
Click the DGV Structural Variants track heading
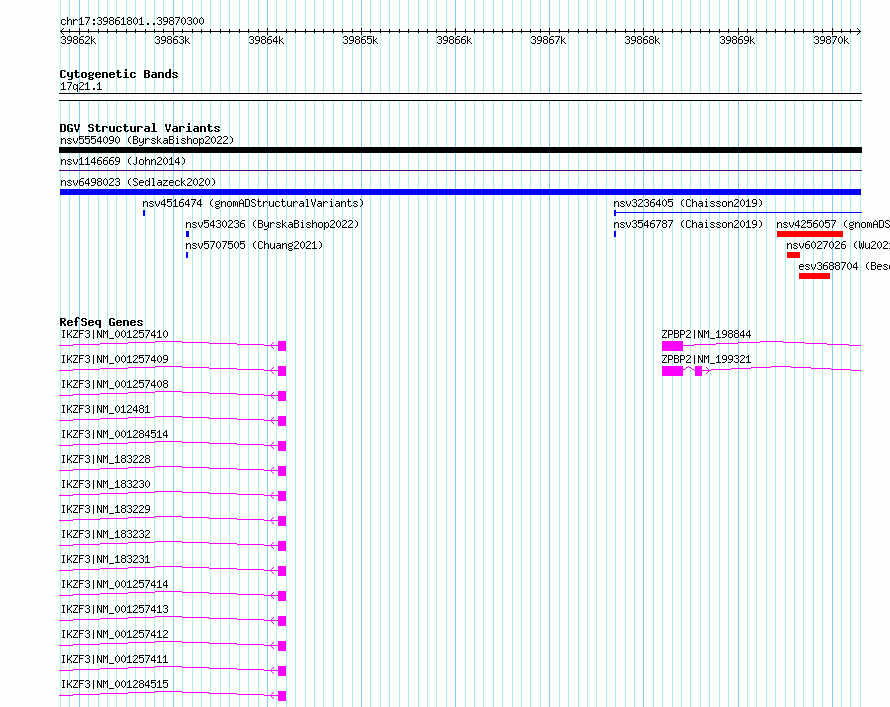coord(140,128)
